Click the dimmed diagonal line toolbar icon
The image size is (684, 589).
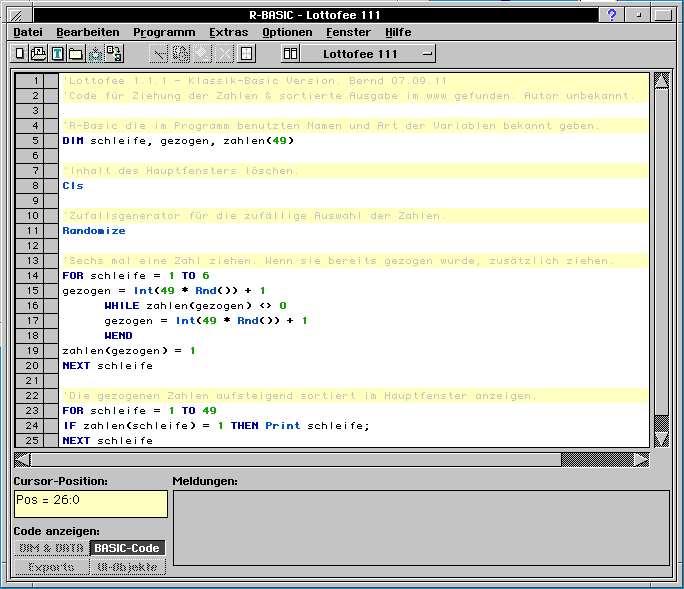coord(159,54)
